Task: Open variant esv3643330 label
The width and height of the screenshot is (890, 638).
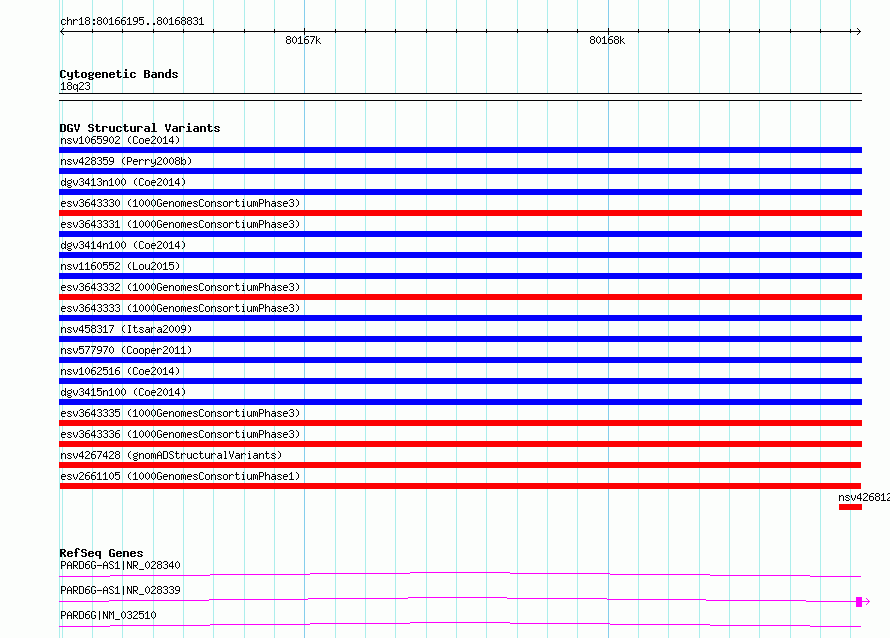Action: coord(180,203)
